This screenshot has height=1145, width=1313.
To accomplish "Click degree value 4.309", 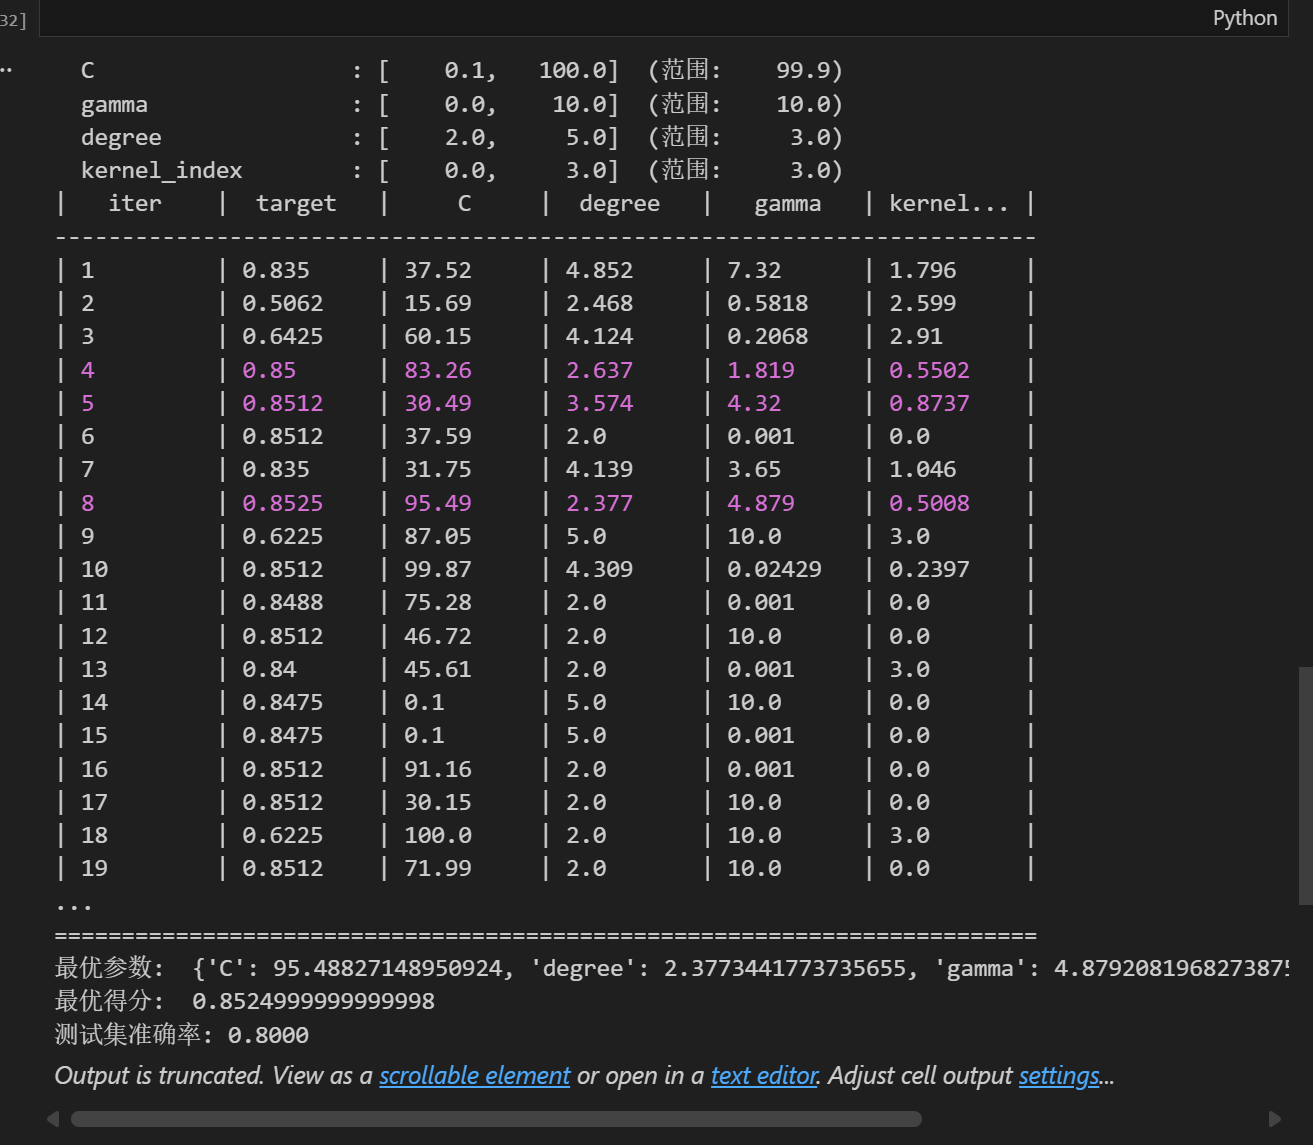I will (x=600, y=570).
